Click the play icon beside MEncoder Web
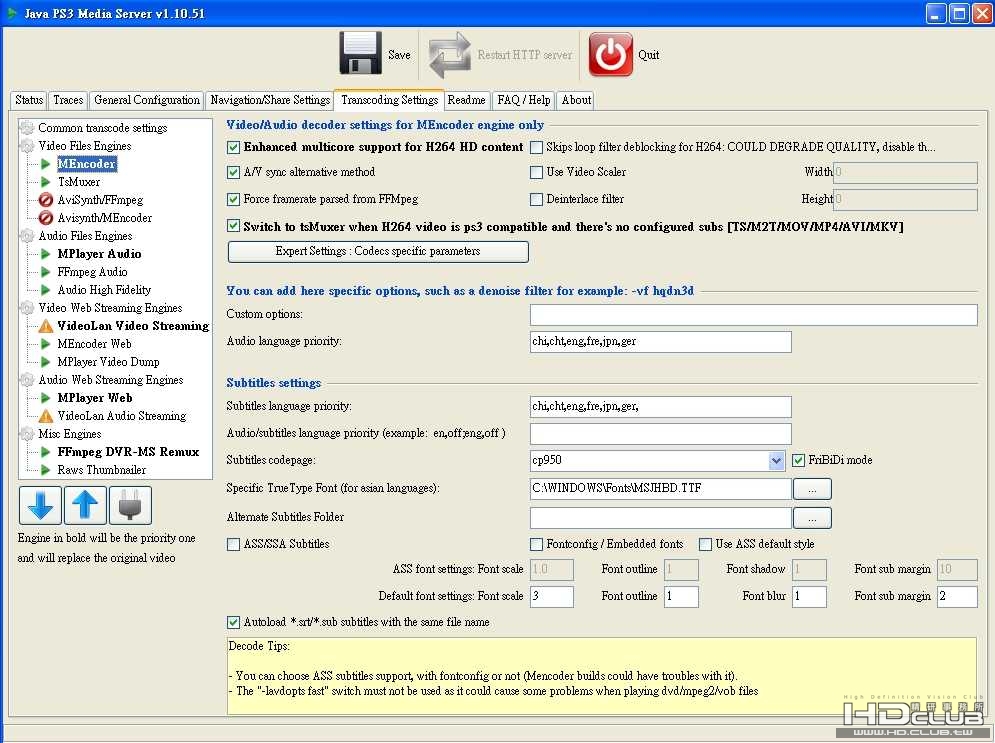 (46, 344)
